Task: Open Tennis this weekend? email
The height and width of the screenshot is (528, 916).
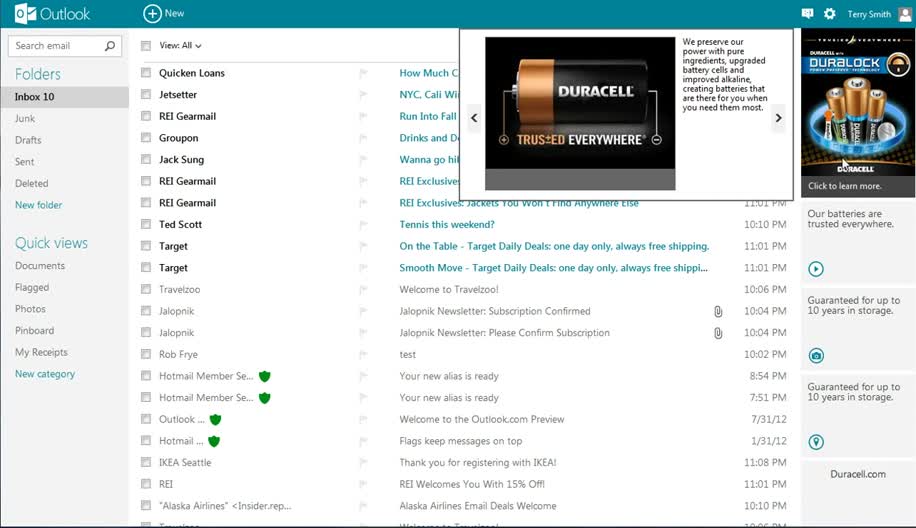Action: (x=447, y=224)
